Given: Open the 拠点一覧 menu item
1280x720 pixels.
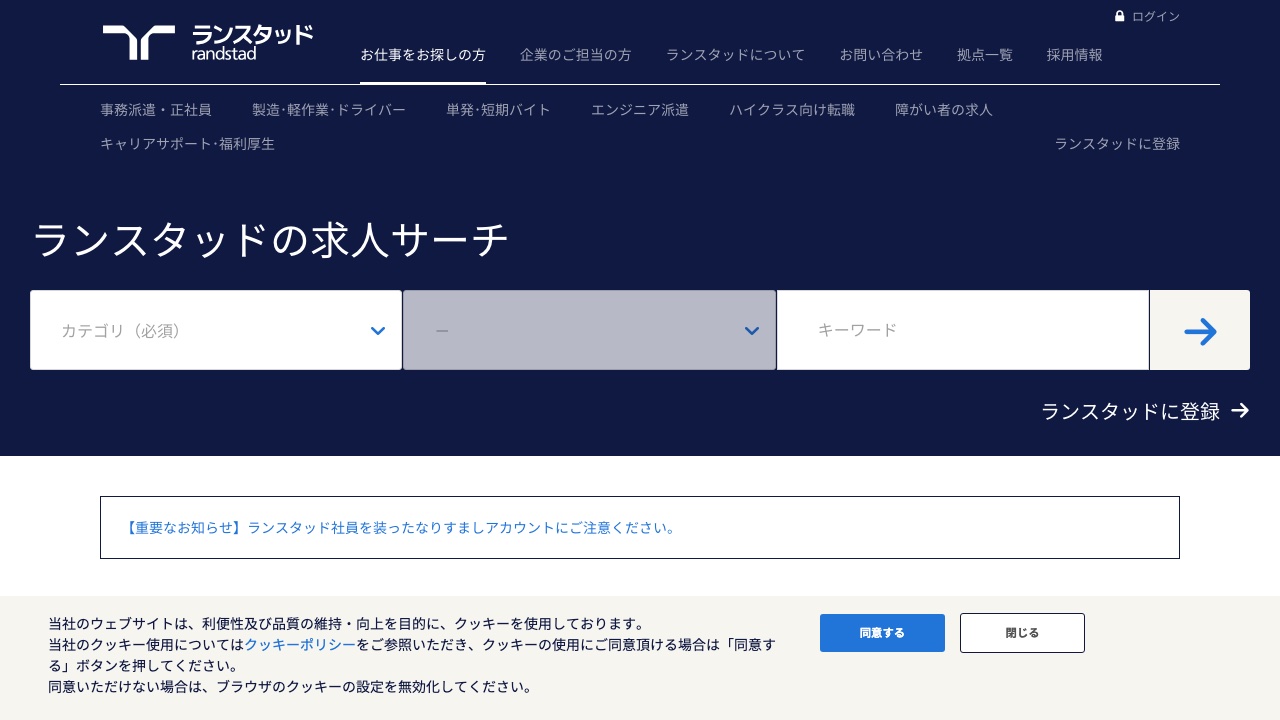Looking at the screenshot, I should pos(985,55).
